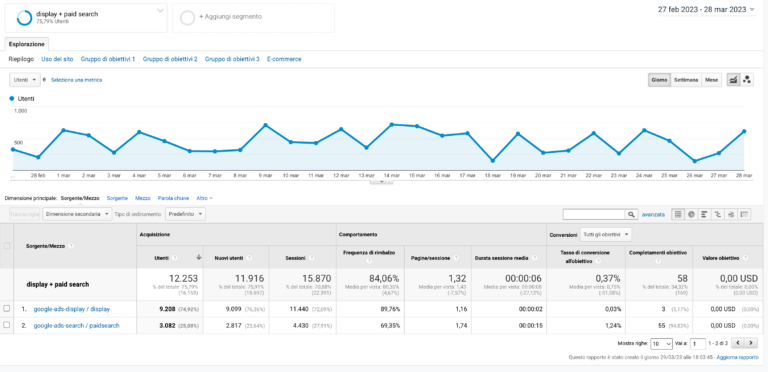
Task: Set chart granularity to Settimana
Action: (x=686, y=80)
